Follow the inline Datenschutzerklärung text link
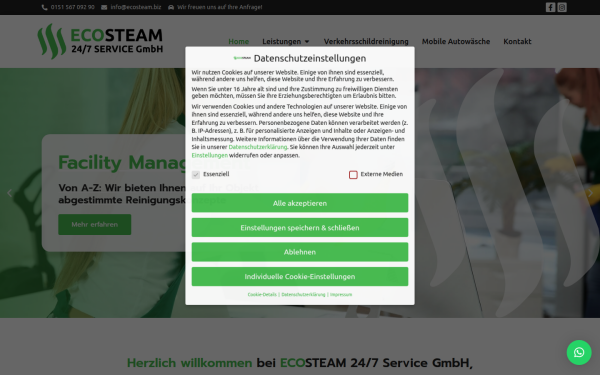 tap(258, 147)
